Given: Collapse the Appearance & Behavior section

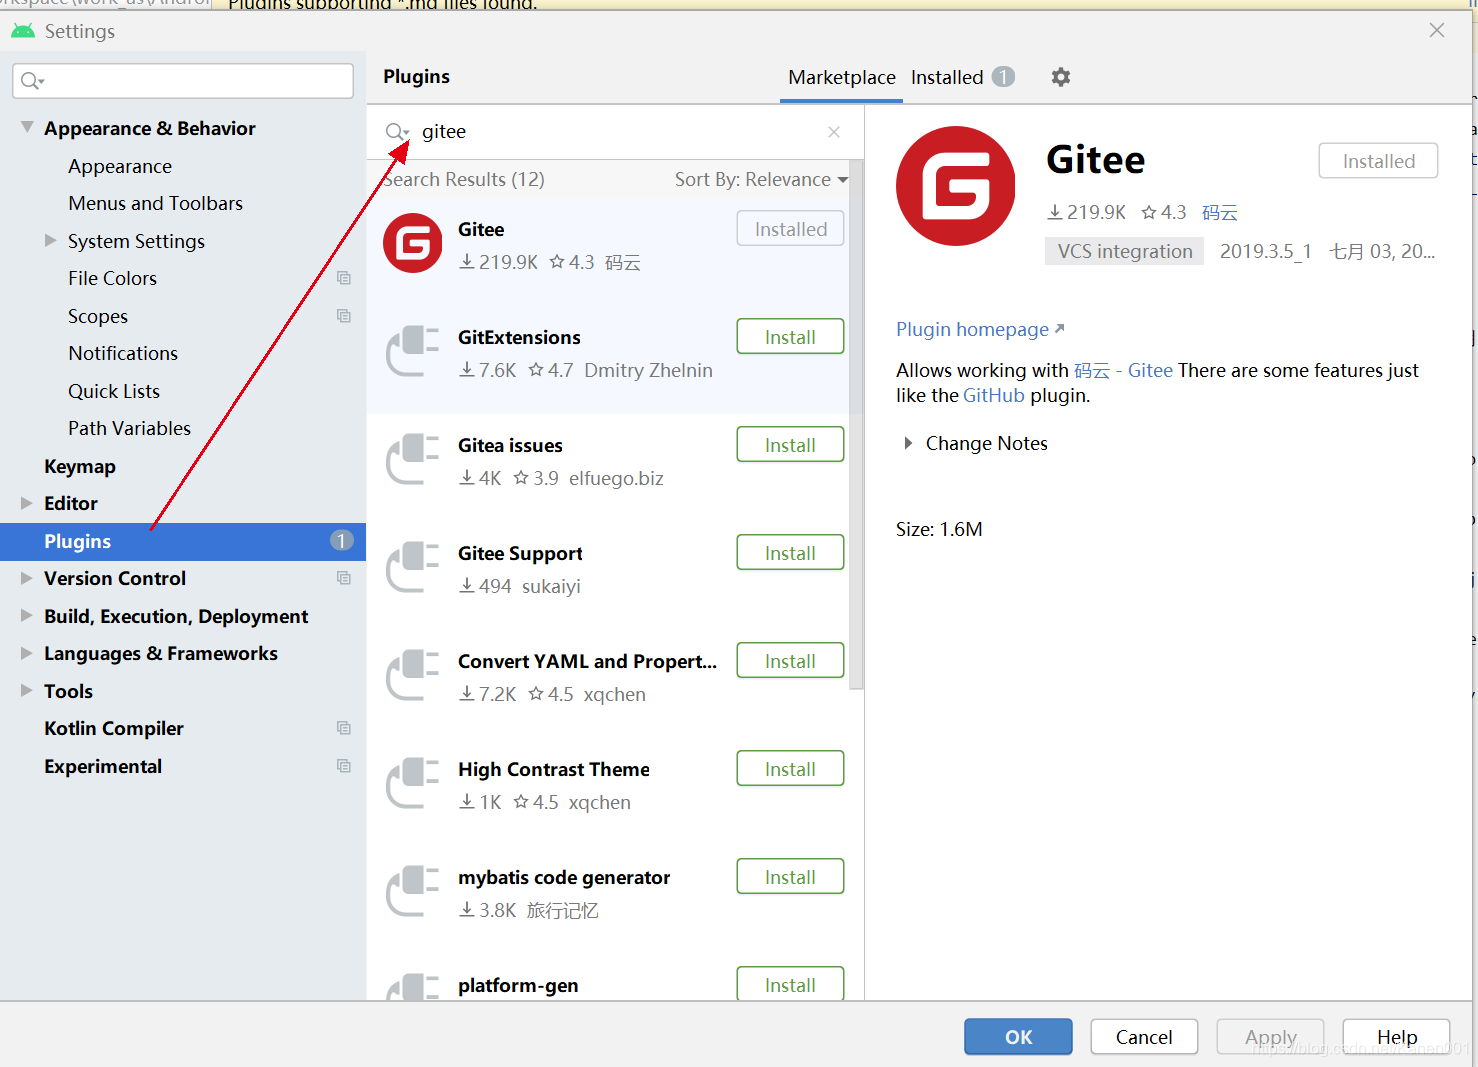Looking at the screenshot, I should point(27,128).
